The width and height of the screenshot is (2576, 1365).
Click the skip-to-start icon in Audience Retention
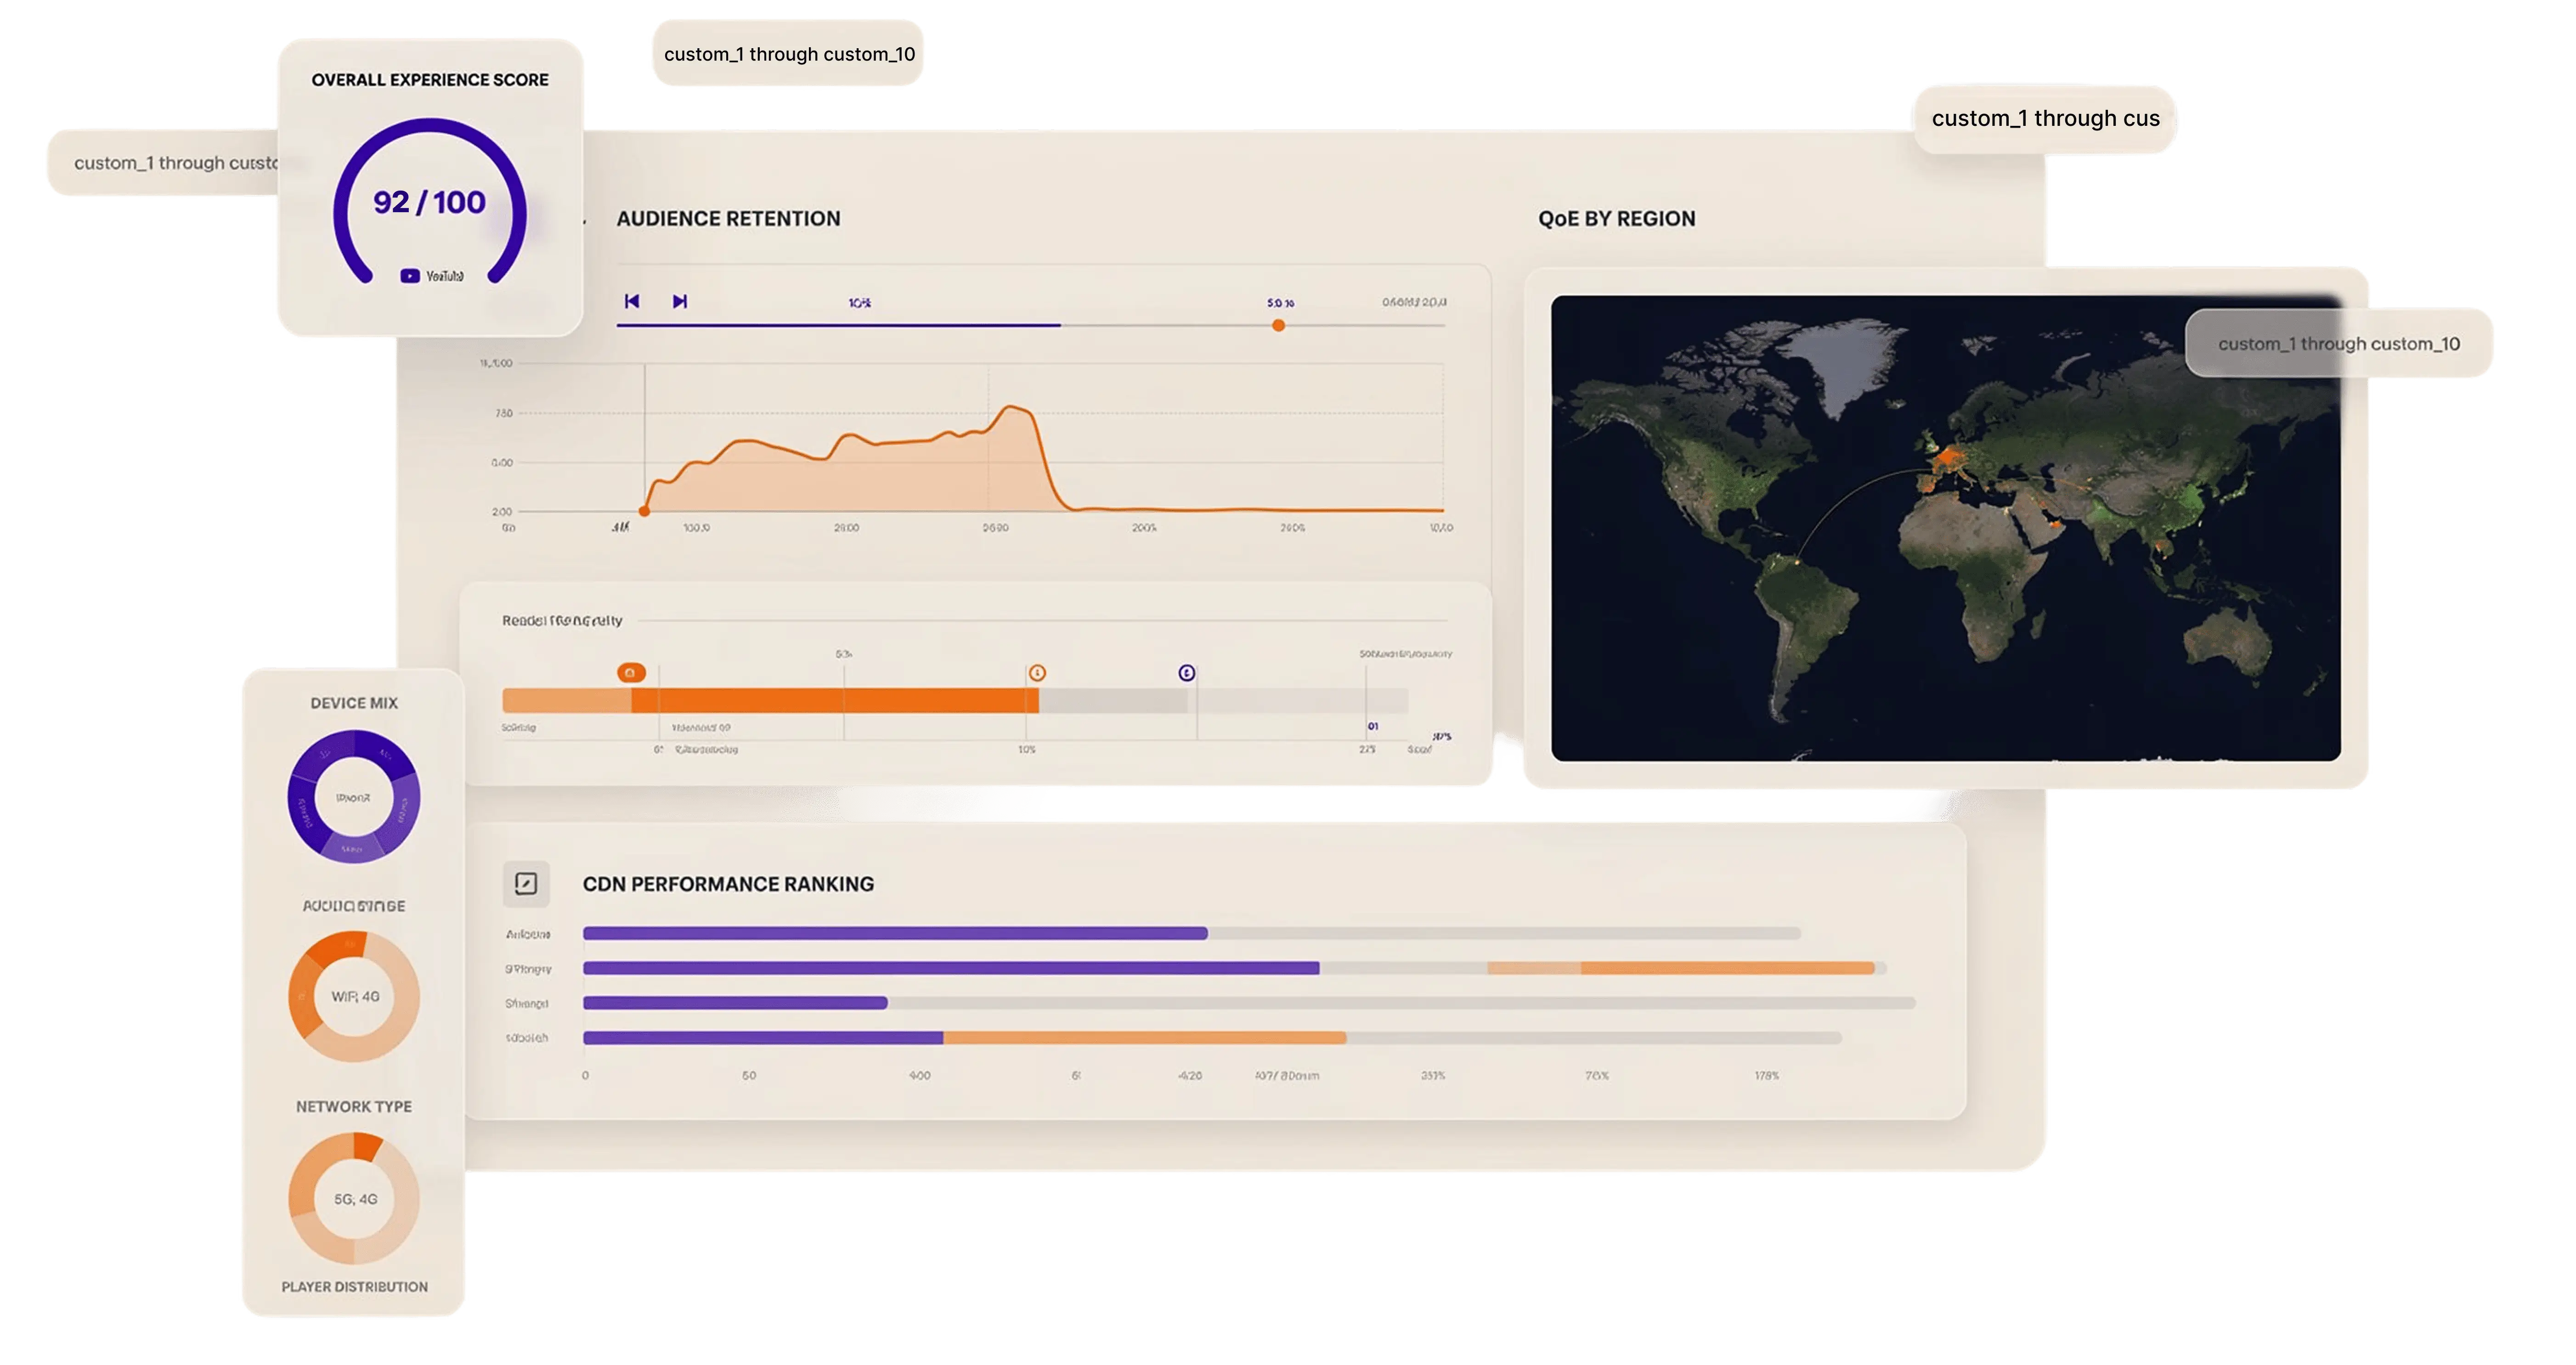coord(632,301)
